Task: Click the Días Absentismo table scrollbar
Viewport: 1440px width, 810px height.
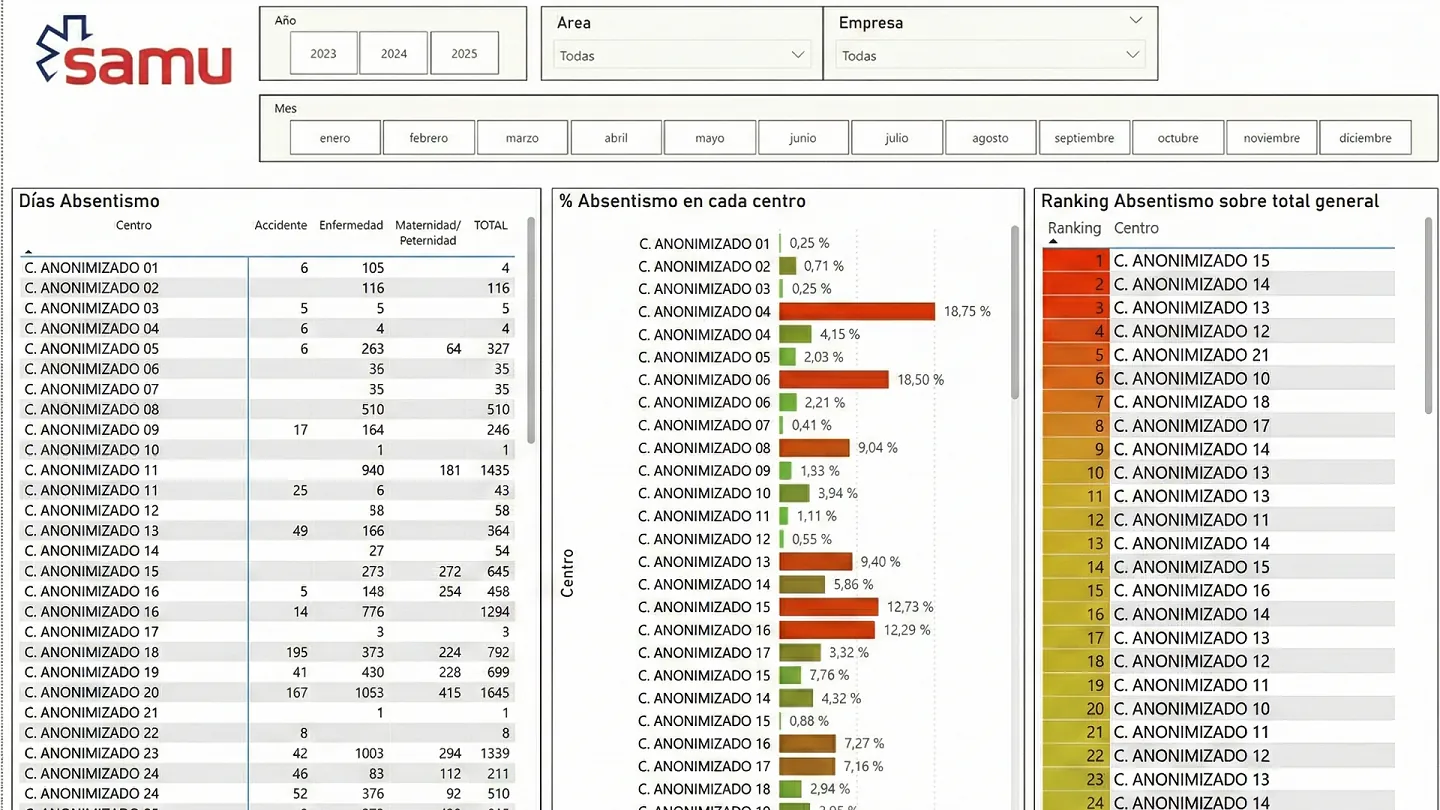Action: (530, 330)
